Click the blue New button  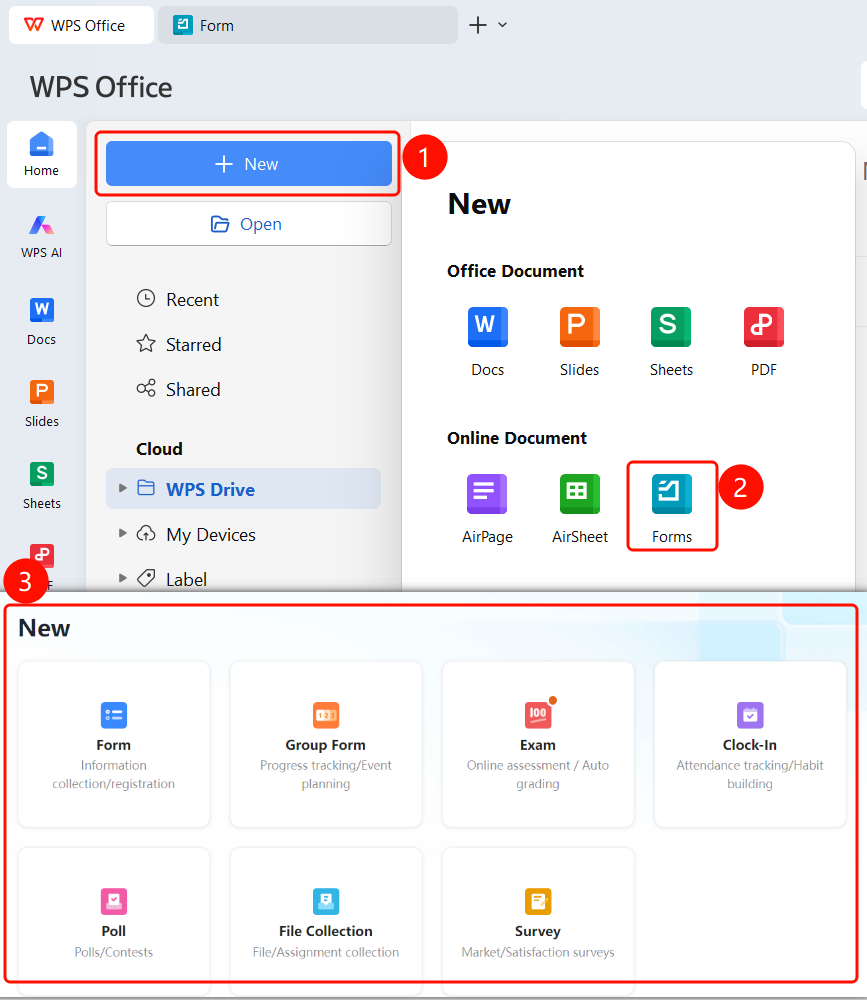coord(249,164)
